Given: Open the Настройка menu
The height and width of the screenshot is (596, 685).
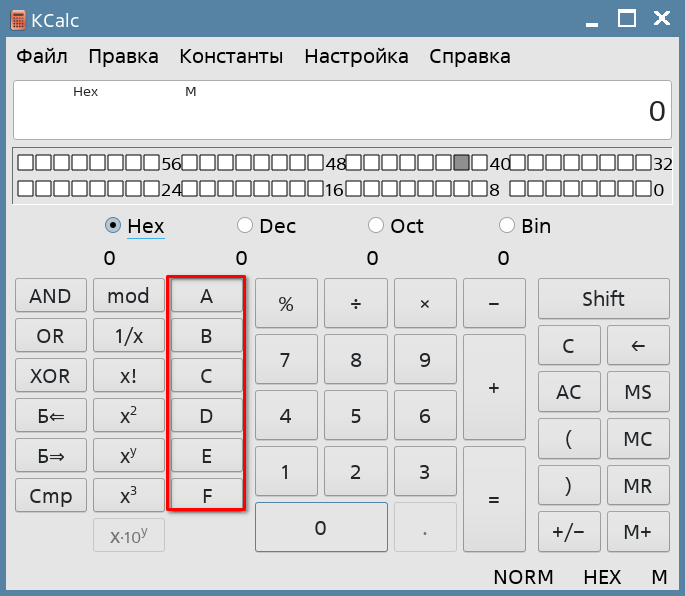Looking at the screenshot, I should (356, 56).
